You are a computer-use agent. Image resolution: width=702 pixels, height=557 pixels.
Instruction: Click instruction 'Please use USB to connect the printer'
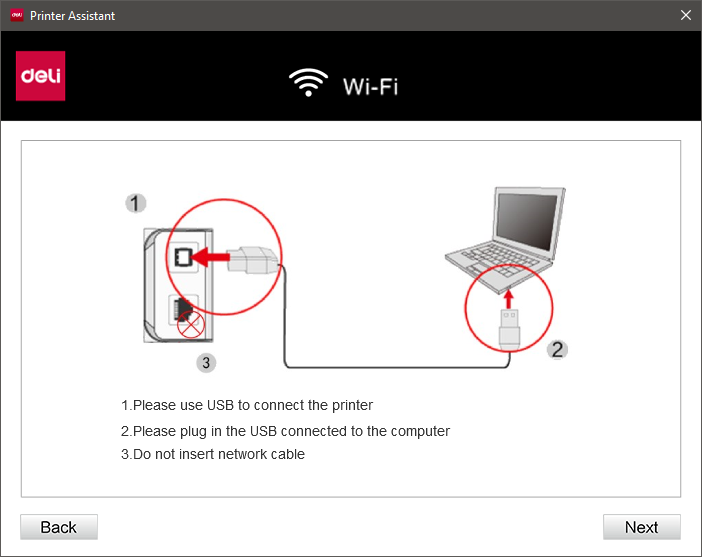point(247,405)
